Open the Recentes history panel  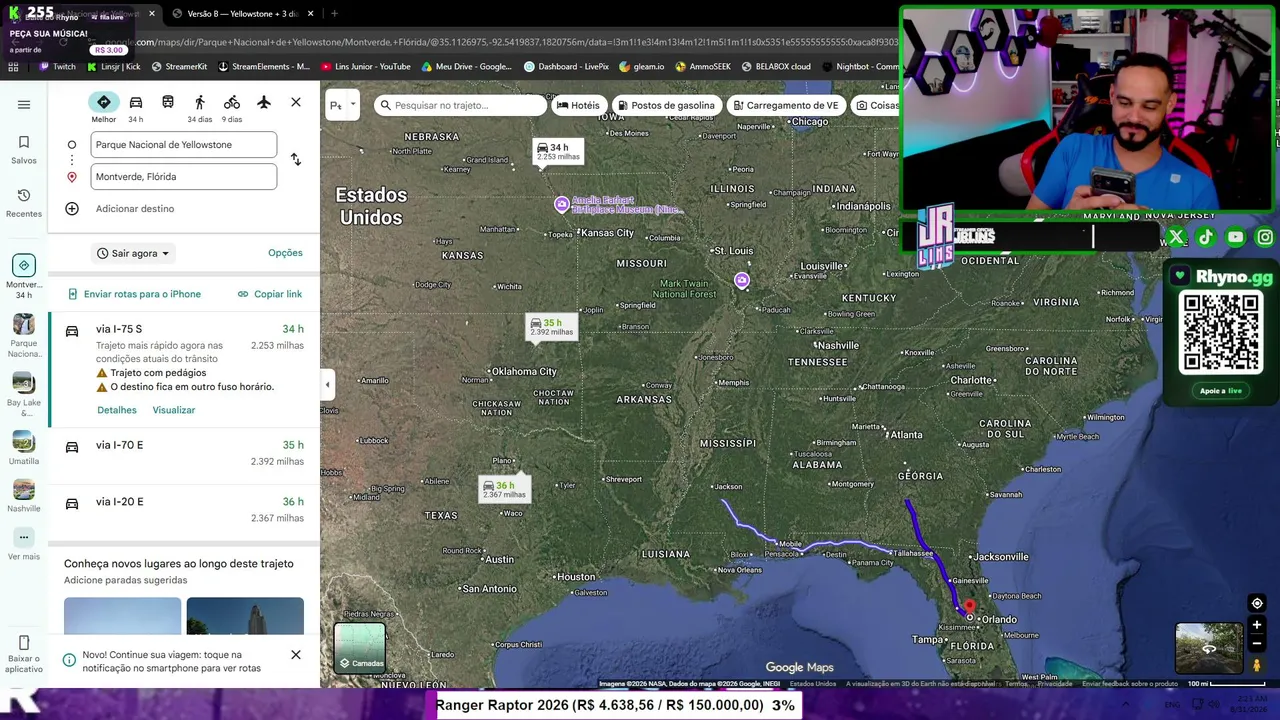click(24, 203)
